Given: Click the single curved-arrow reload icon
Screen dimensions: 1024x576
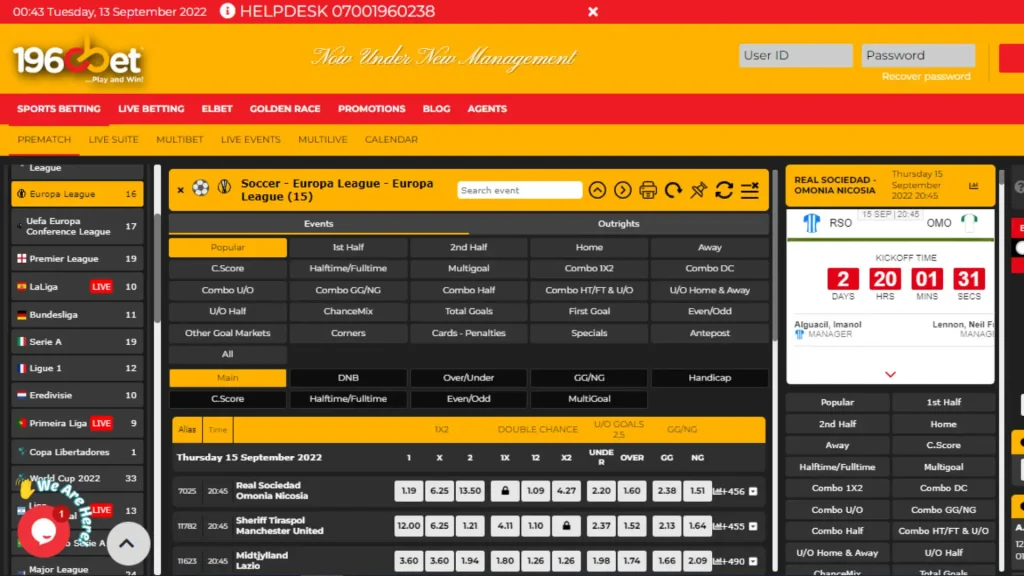Looking at the screenshot, I should click(673, 190).
